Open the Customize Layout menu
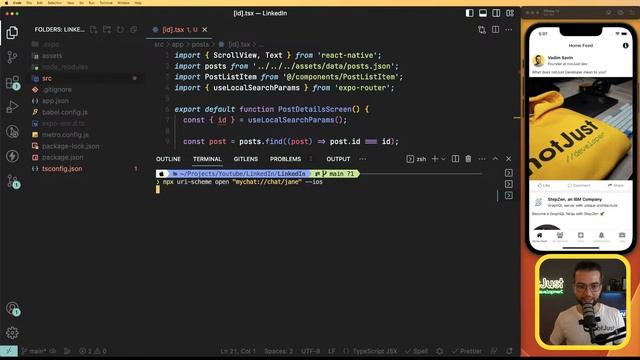The height and width of the screenshot is (360, 640). point(510,13)
